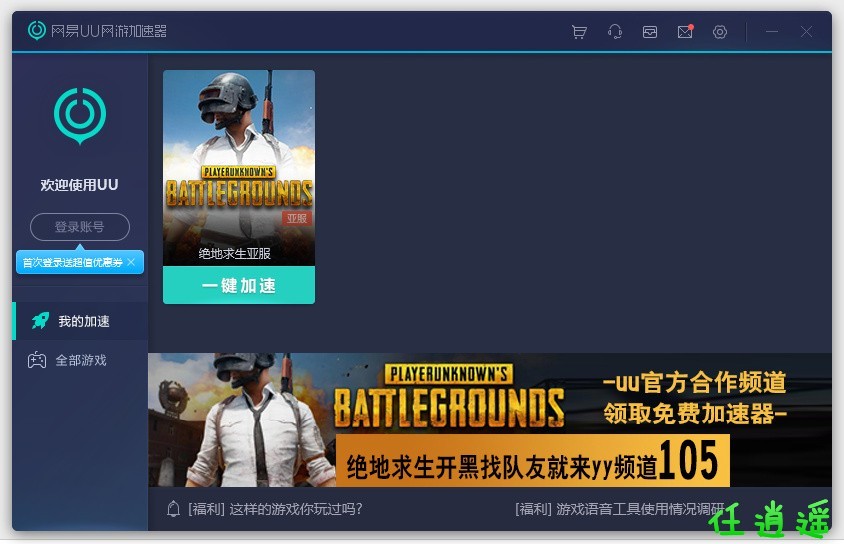Open the 这样的游戏你玩过吗 news link
The height and width of the screenshot is (544, 844).
coord(275,509)
